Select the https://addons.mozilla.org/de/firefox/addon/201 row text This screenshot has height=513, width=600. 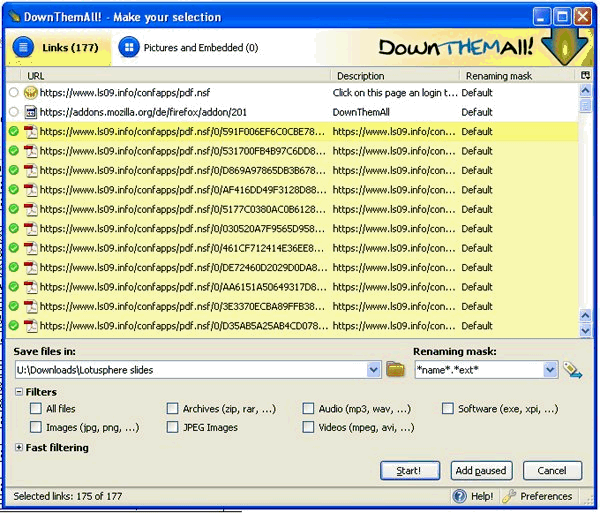tap(143, 112)
